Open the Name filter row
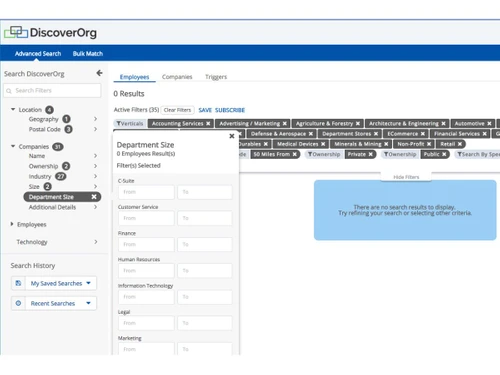500x375 pixels. coord(63,156)
